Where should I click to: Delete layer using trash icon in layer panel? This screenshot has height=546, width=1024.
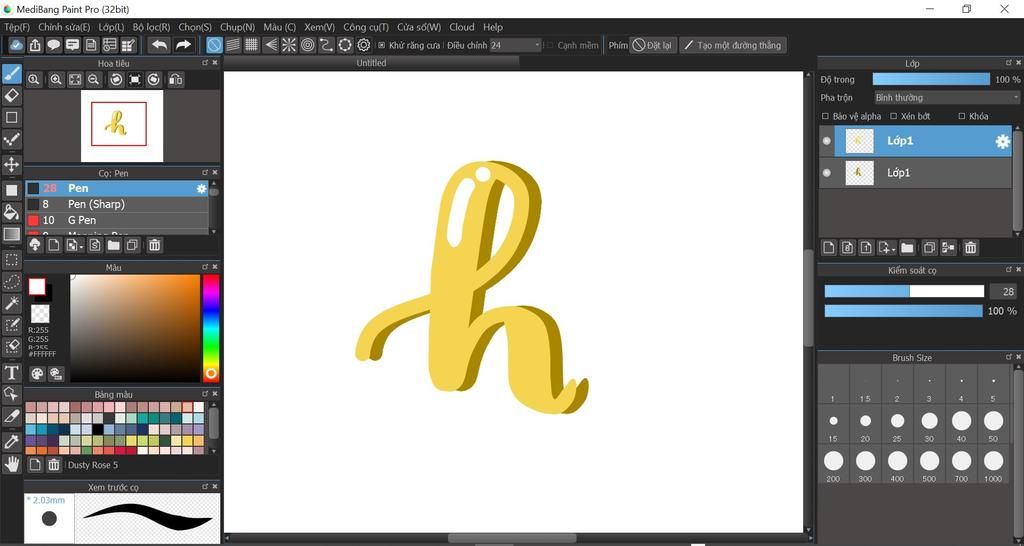(x=970, y=248)
